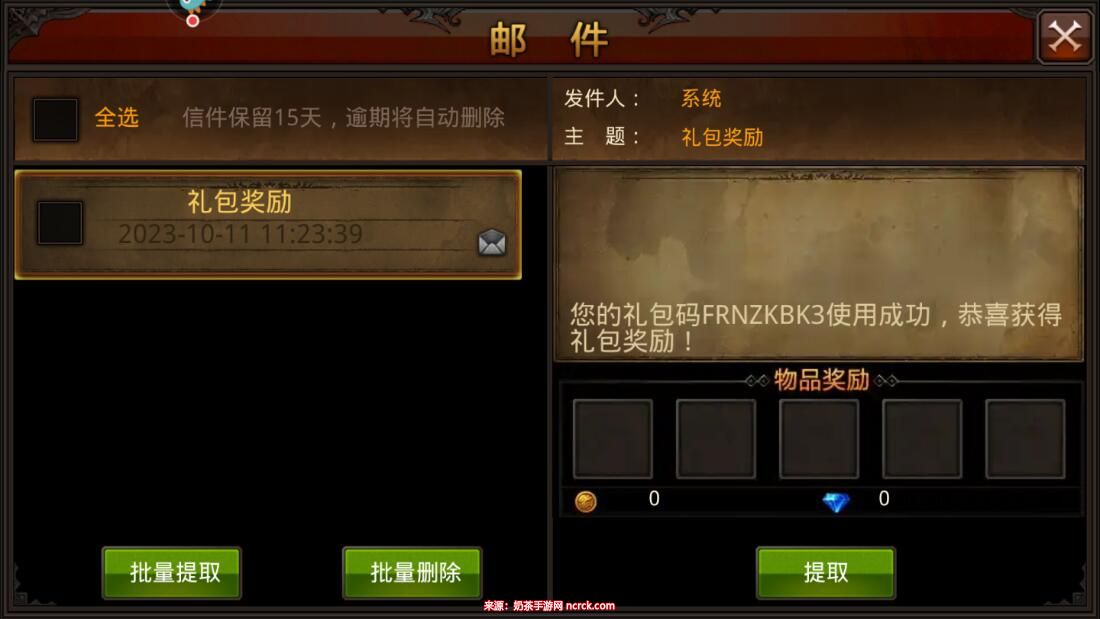This screenshot has height=619, width=1100.
Task: Close the 邮件 mail window
Action: (1064, 36)
